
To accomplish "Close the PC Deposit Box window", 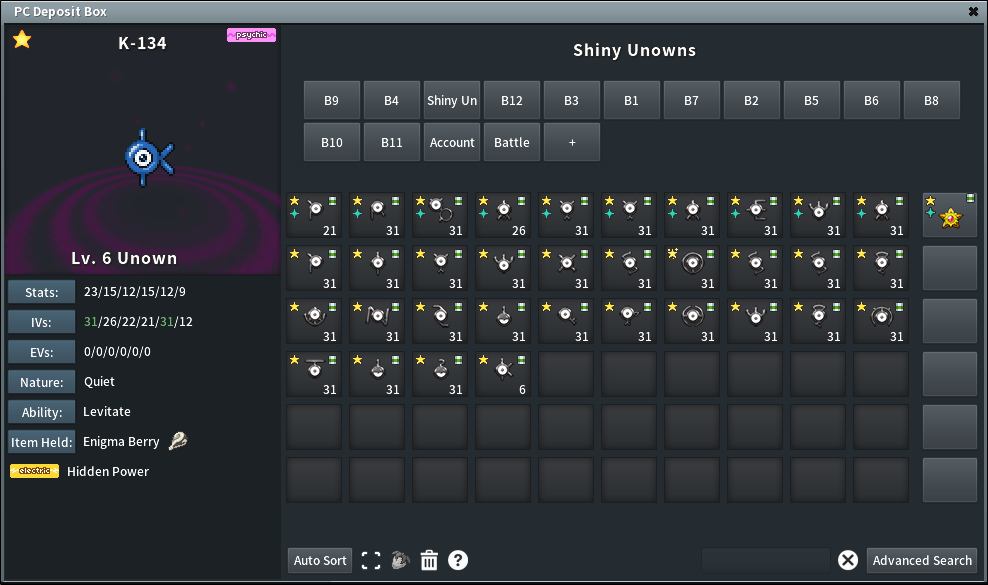I will (973, 11).
